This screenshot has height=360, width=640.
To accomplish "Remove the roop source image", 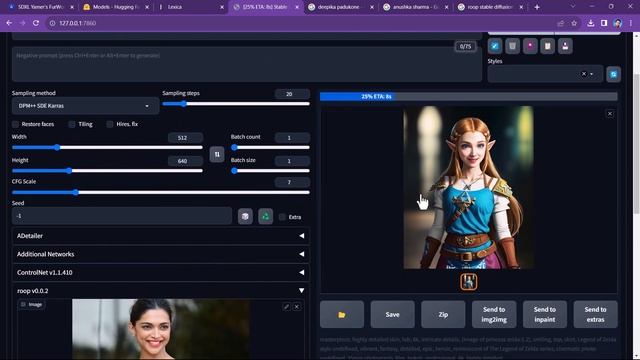I will [297, 306].
